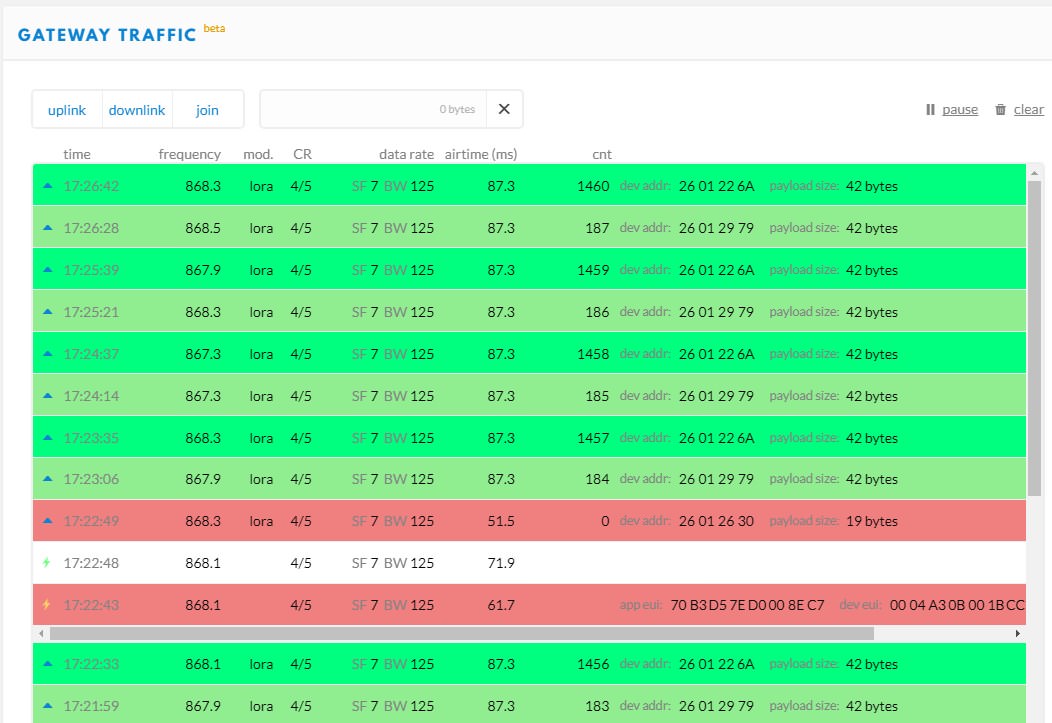This screenshot has height=723, width=1052.
Task: Pause the live gateway traffic feed
Action: tap(952, 109)
